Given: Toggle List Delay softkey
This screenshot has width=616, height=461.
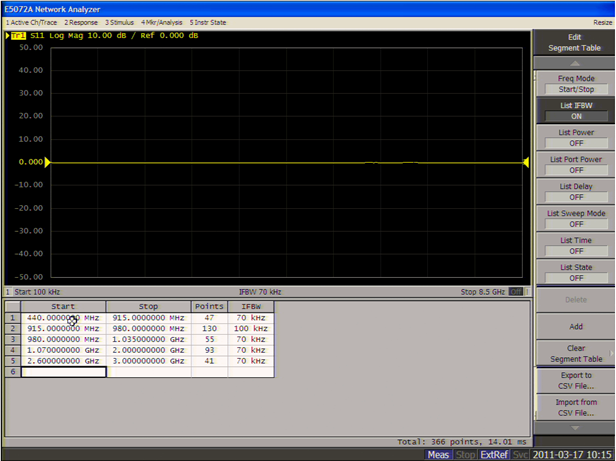Looking at the screenshot, I should tap(576, 192).
